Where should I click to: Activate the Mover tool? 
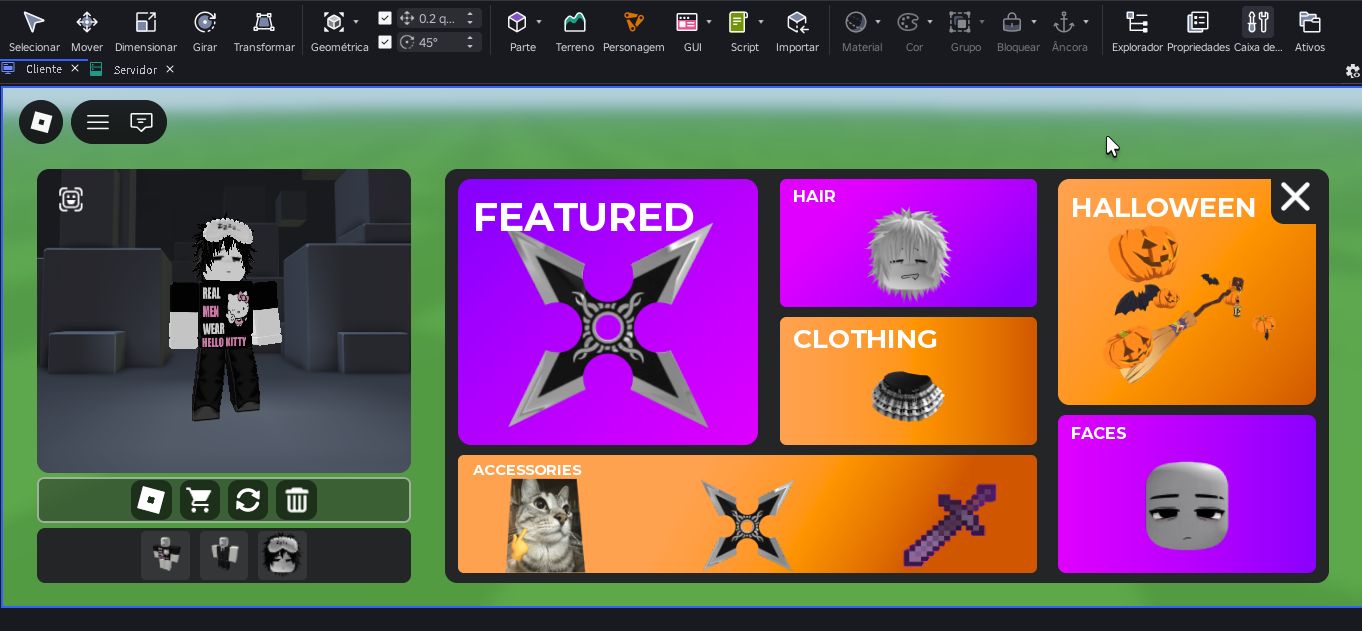click(x=87, y=31)
